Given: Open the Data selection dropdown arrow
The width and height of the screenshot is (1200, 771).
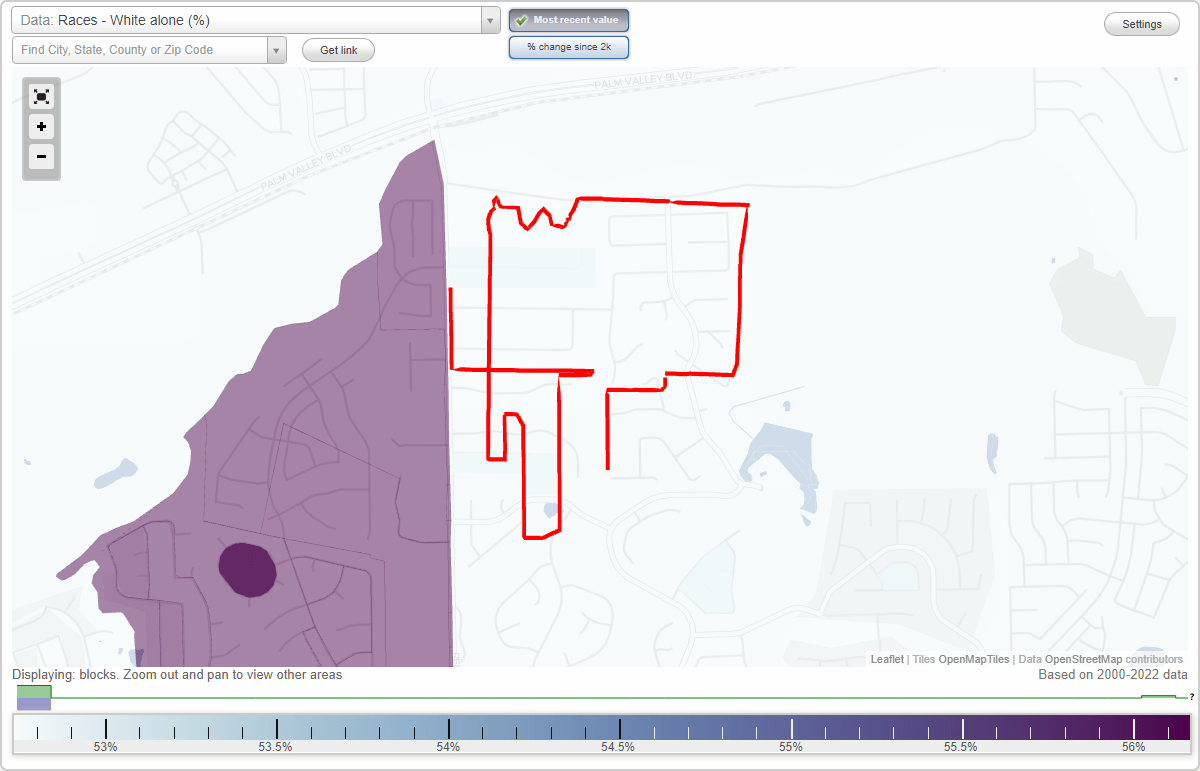Looking at the screenshot, I should coord(490,20).
